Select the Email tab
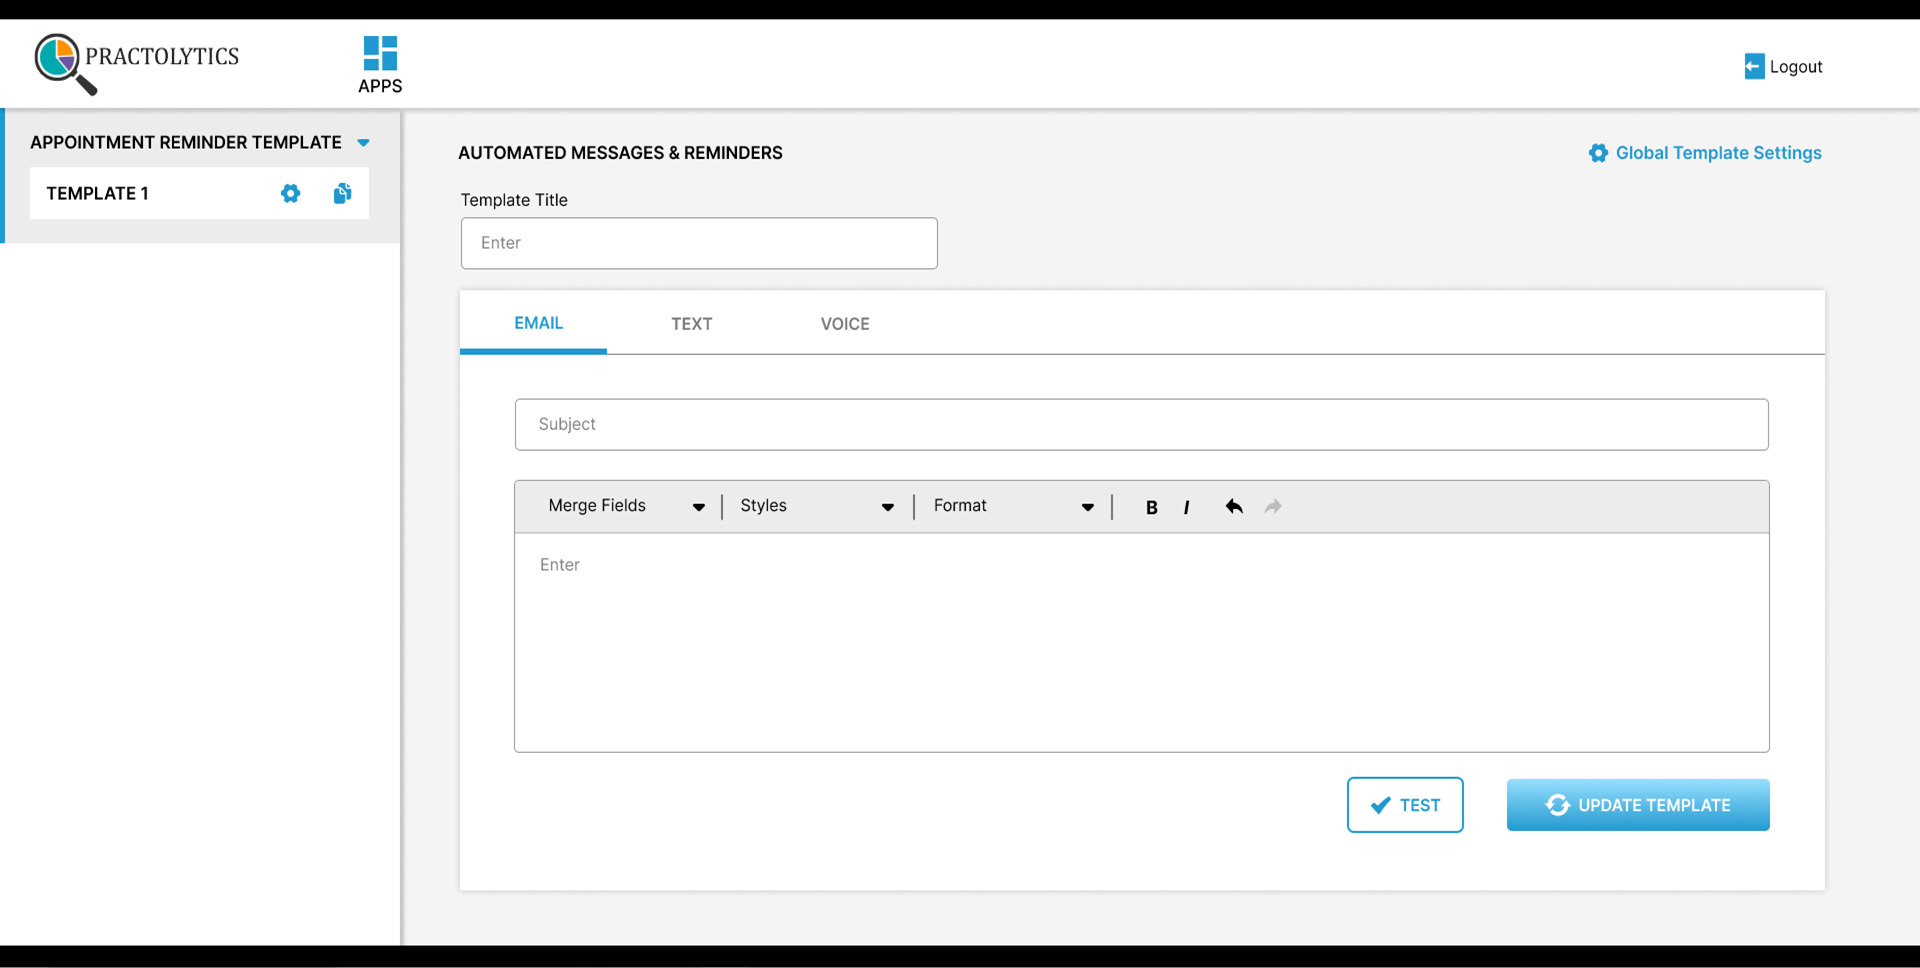1920x968 pixels. coord(538,323)
